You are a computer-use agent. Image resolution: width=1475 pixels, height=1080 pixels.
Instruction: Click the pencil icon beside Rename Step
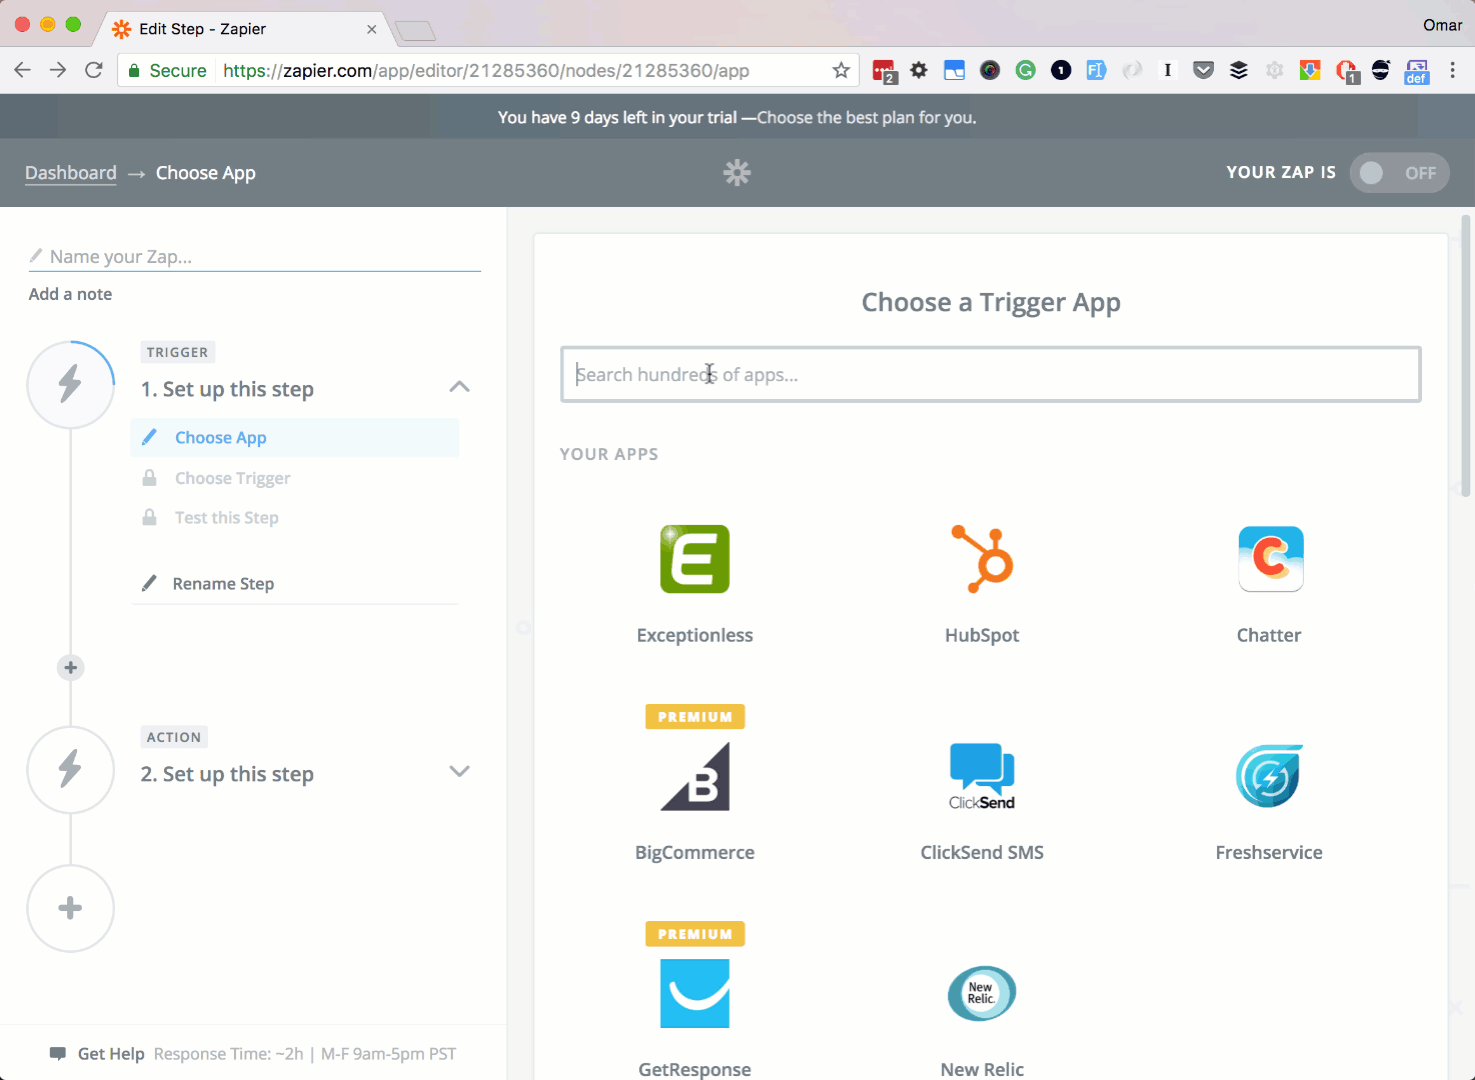click(149, 583)
